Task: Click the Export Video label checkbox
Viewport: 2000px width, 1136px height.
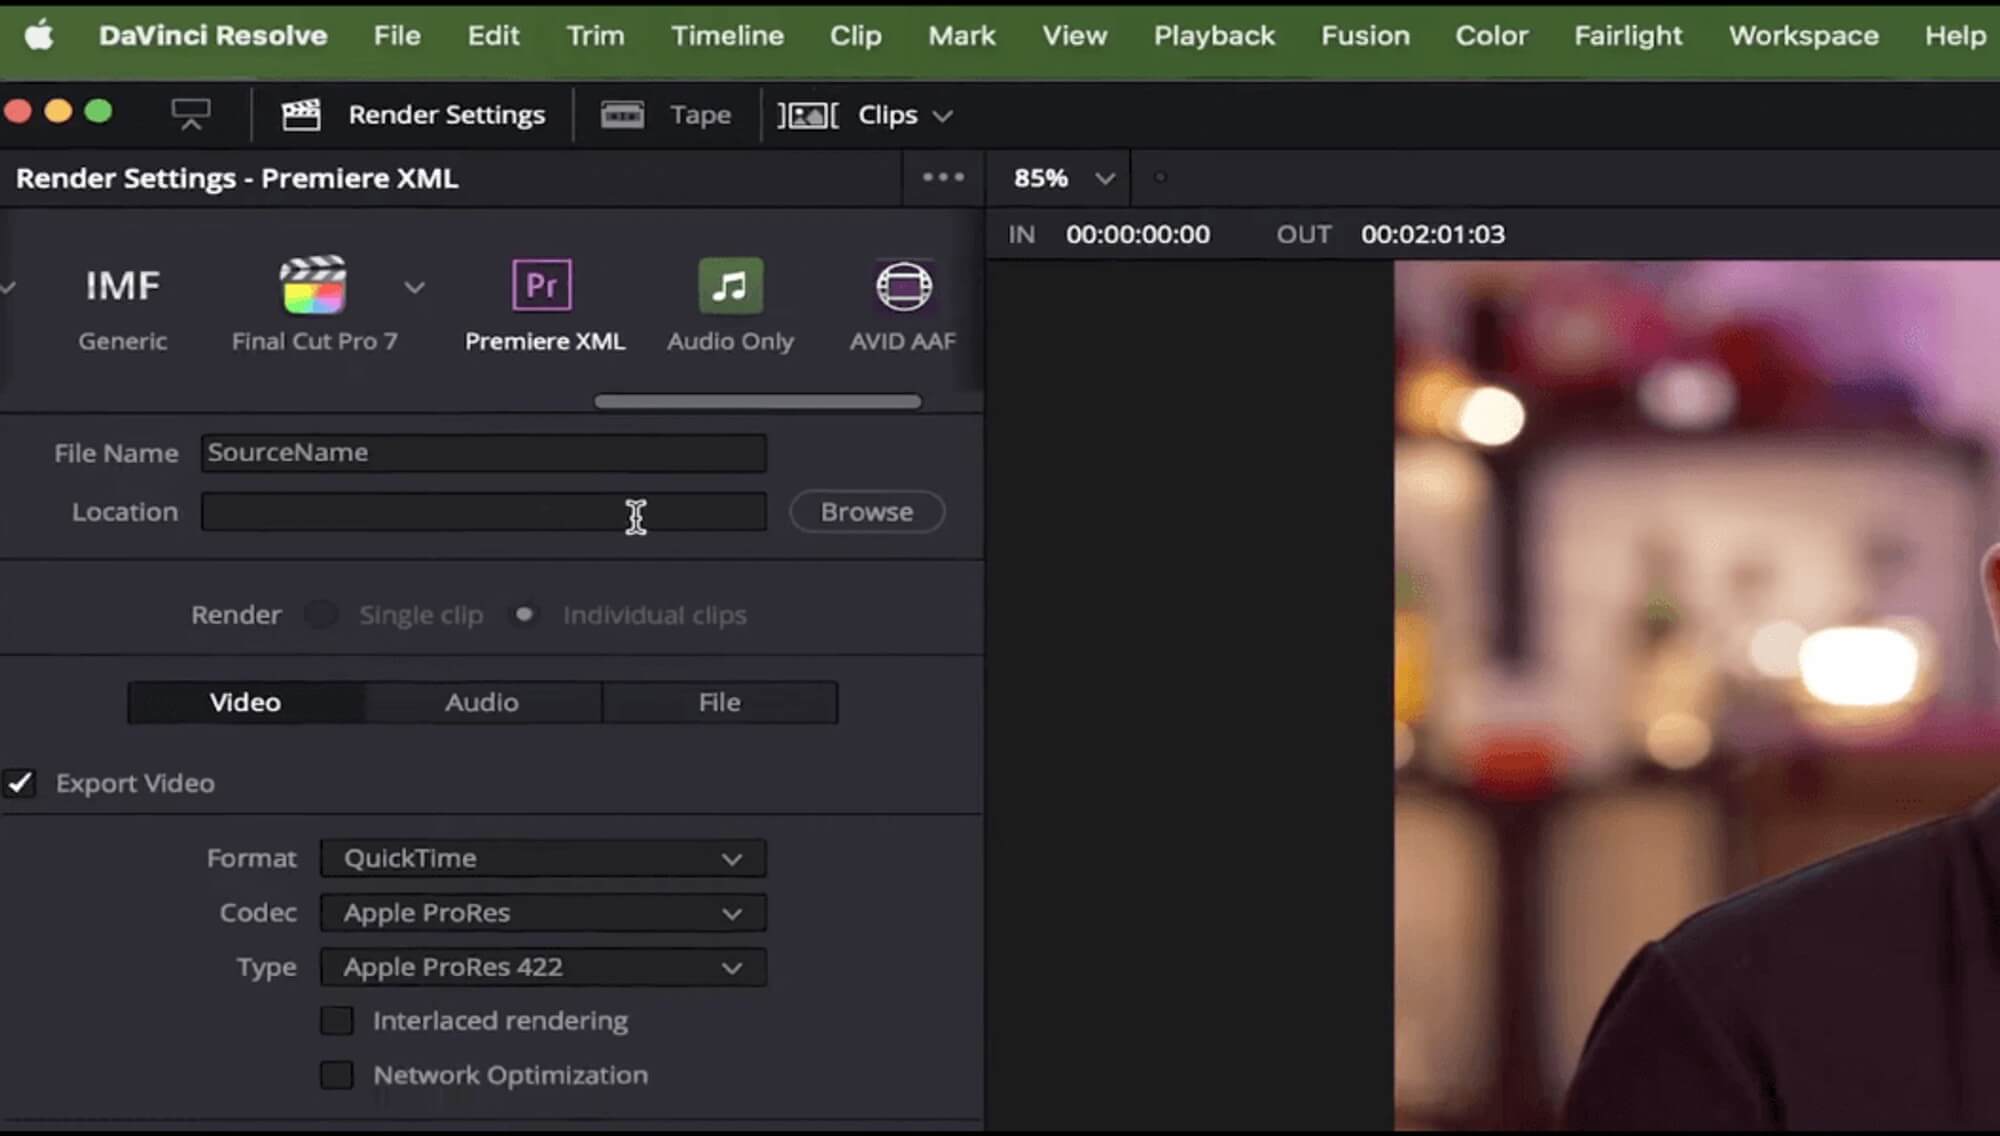Action: pyautogui.click(x=19, y=783)
